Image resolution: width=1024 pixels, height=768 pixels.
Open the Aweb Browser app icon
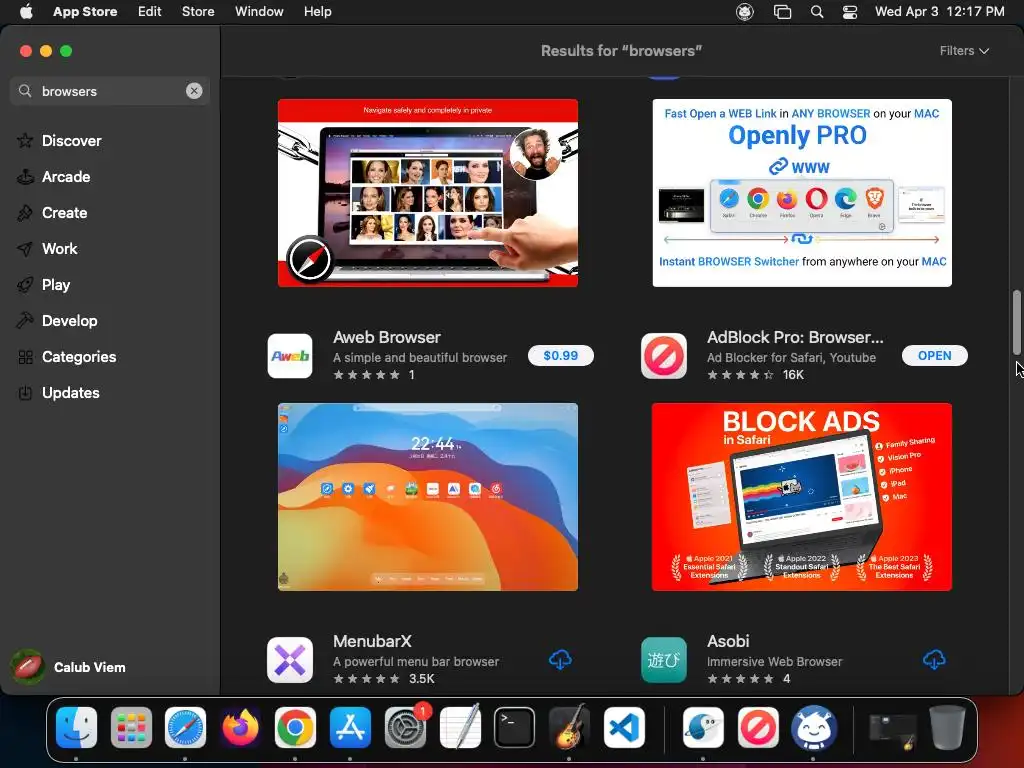[290, 356]
